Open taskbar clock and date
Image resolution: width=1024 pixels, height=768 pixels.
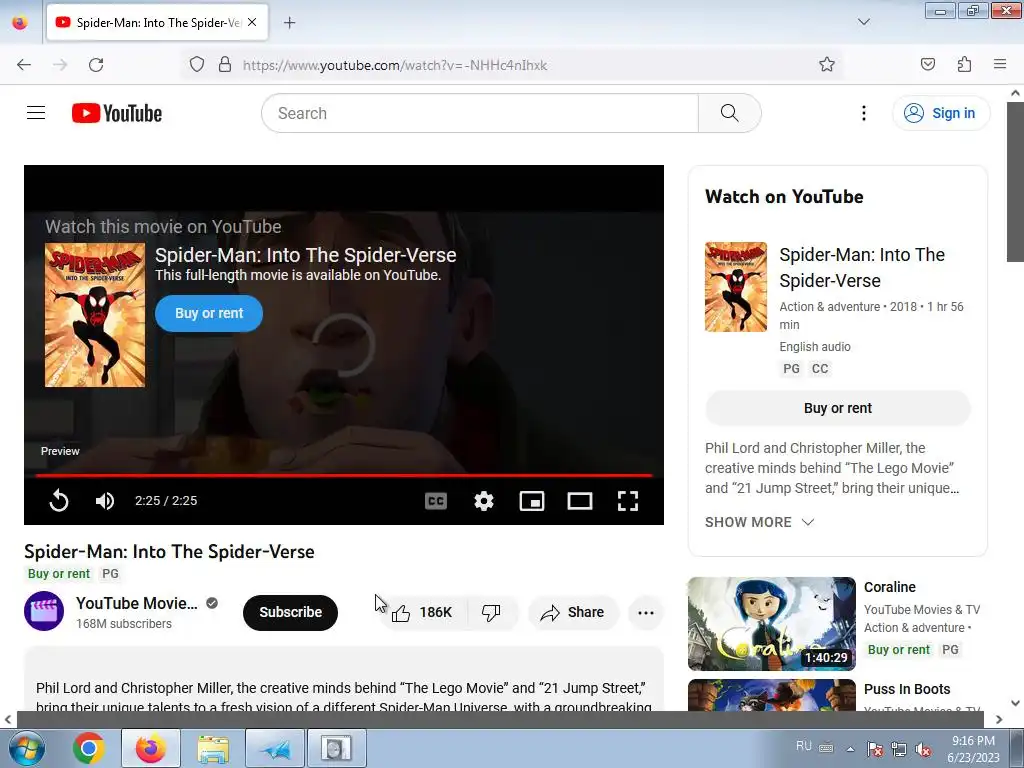(x=973, y=749)
